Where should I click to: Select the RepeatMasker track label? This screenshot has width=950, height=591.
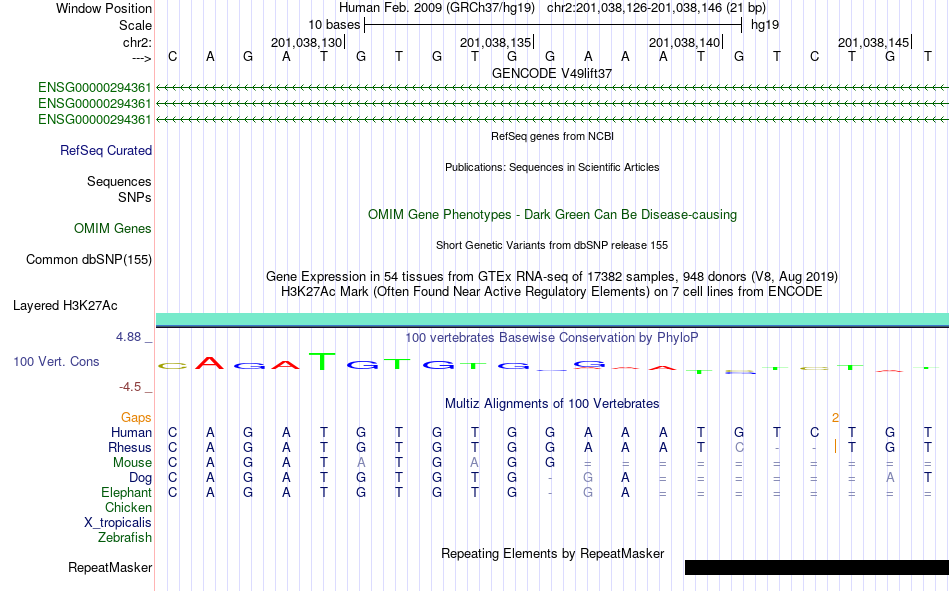pos(110,567)
